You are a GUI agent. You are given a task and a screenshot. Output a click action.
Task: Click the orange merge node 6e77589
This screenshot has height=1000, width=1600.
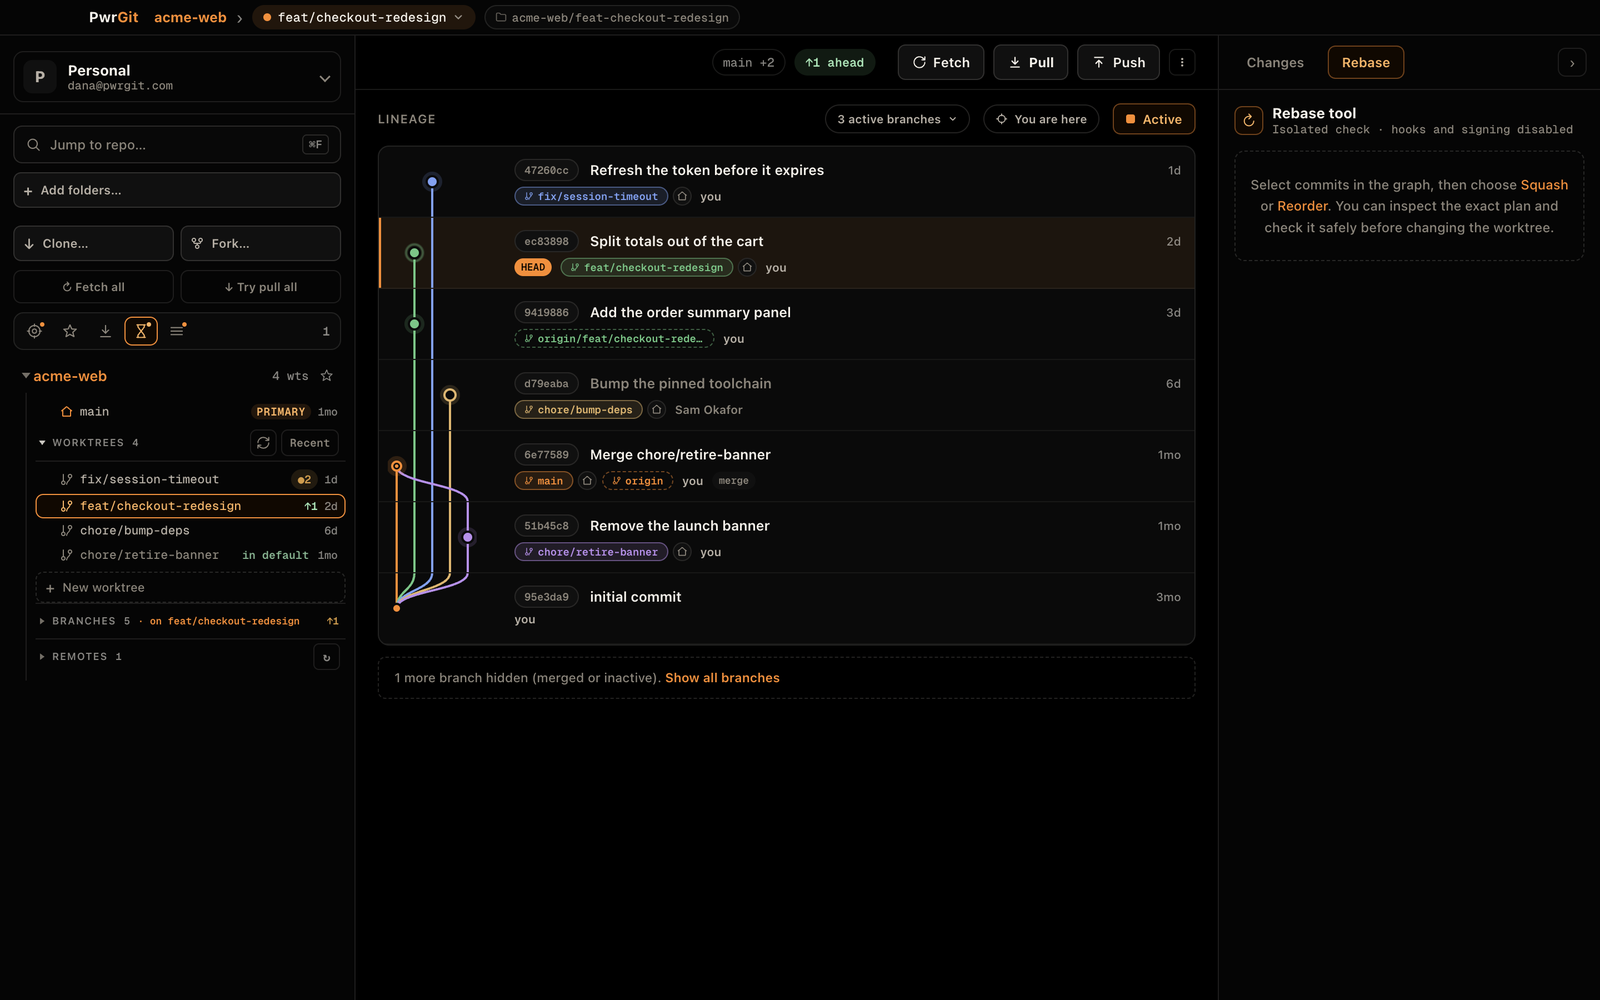397,466
